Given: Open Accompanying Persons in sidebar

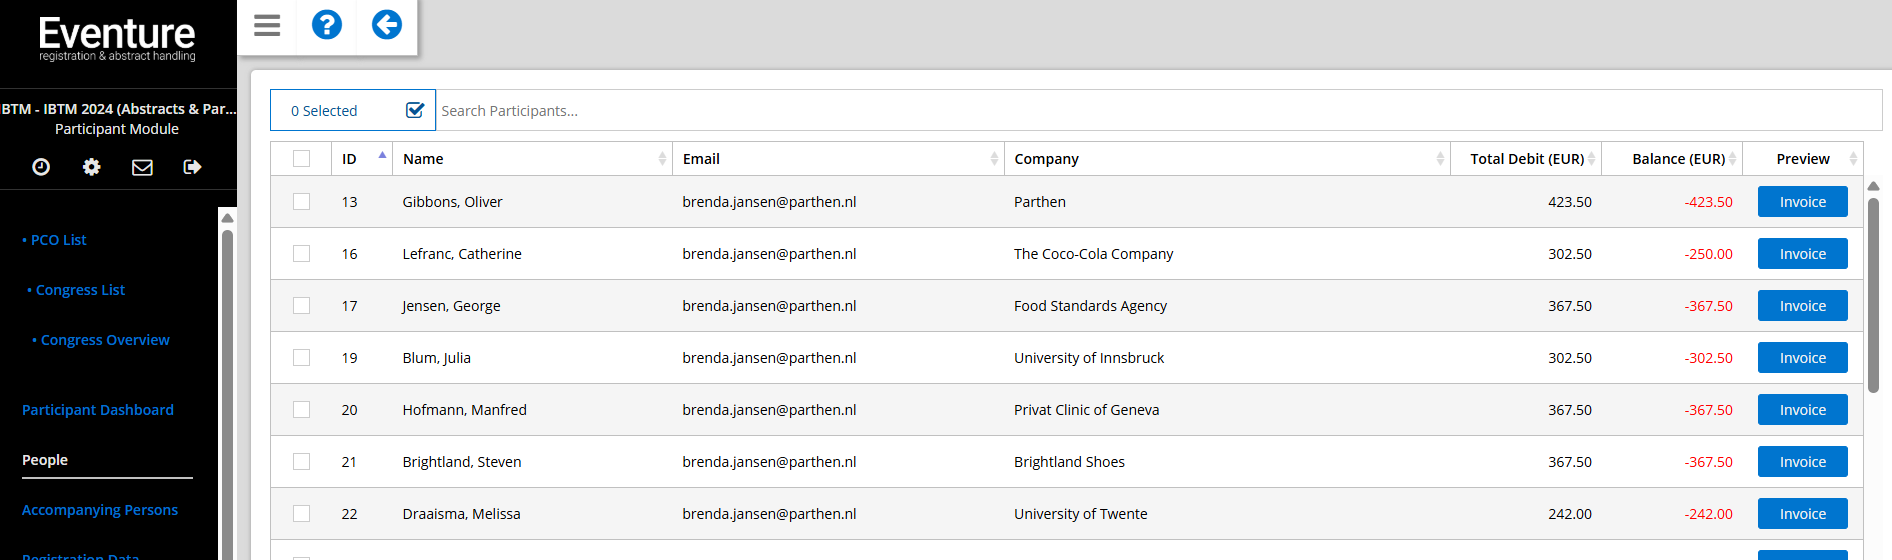Looking at the screenshot, I should tap(100, 510).
